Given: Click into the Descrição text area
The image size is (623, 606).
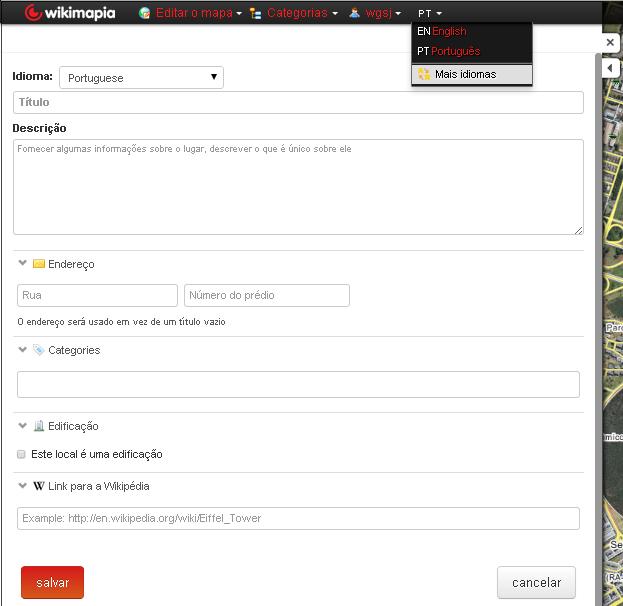Looking at the screenshot, I should pyautogui.click(x=298, y=187).
